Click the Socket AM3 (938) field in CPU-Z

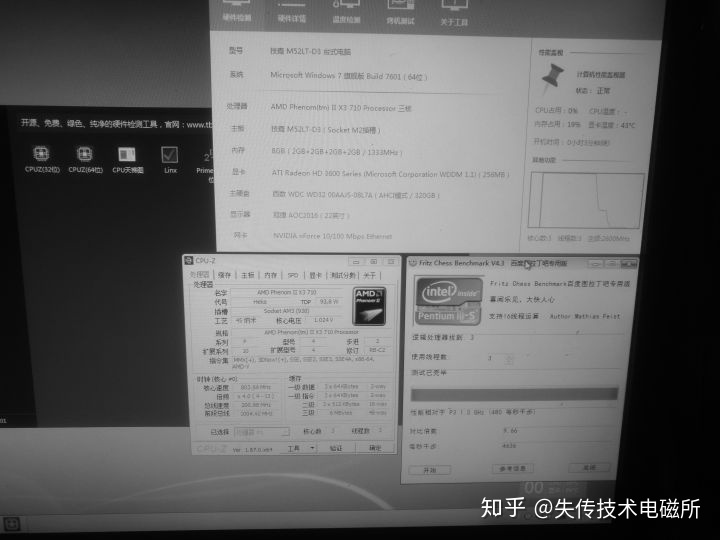coord(287,311)
